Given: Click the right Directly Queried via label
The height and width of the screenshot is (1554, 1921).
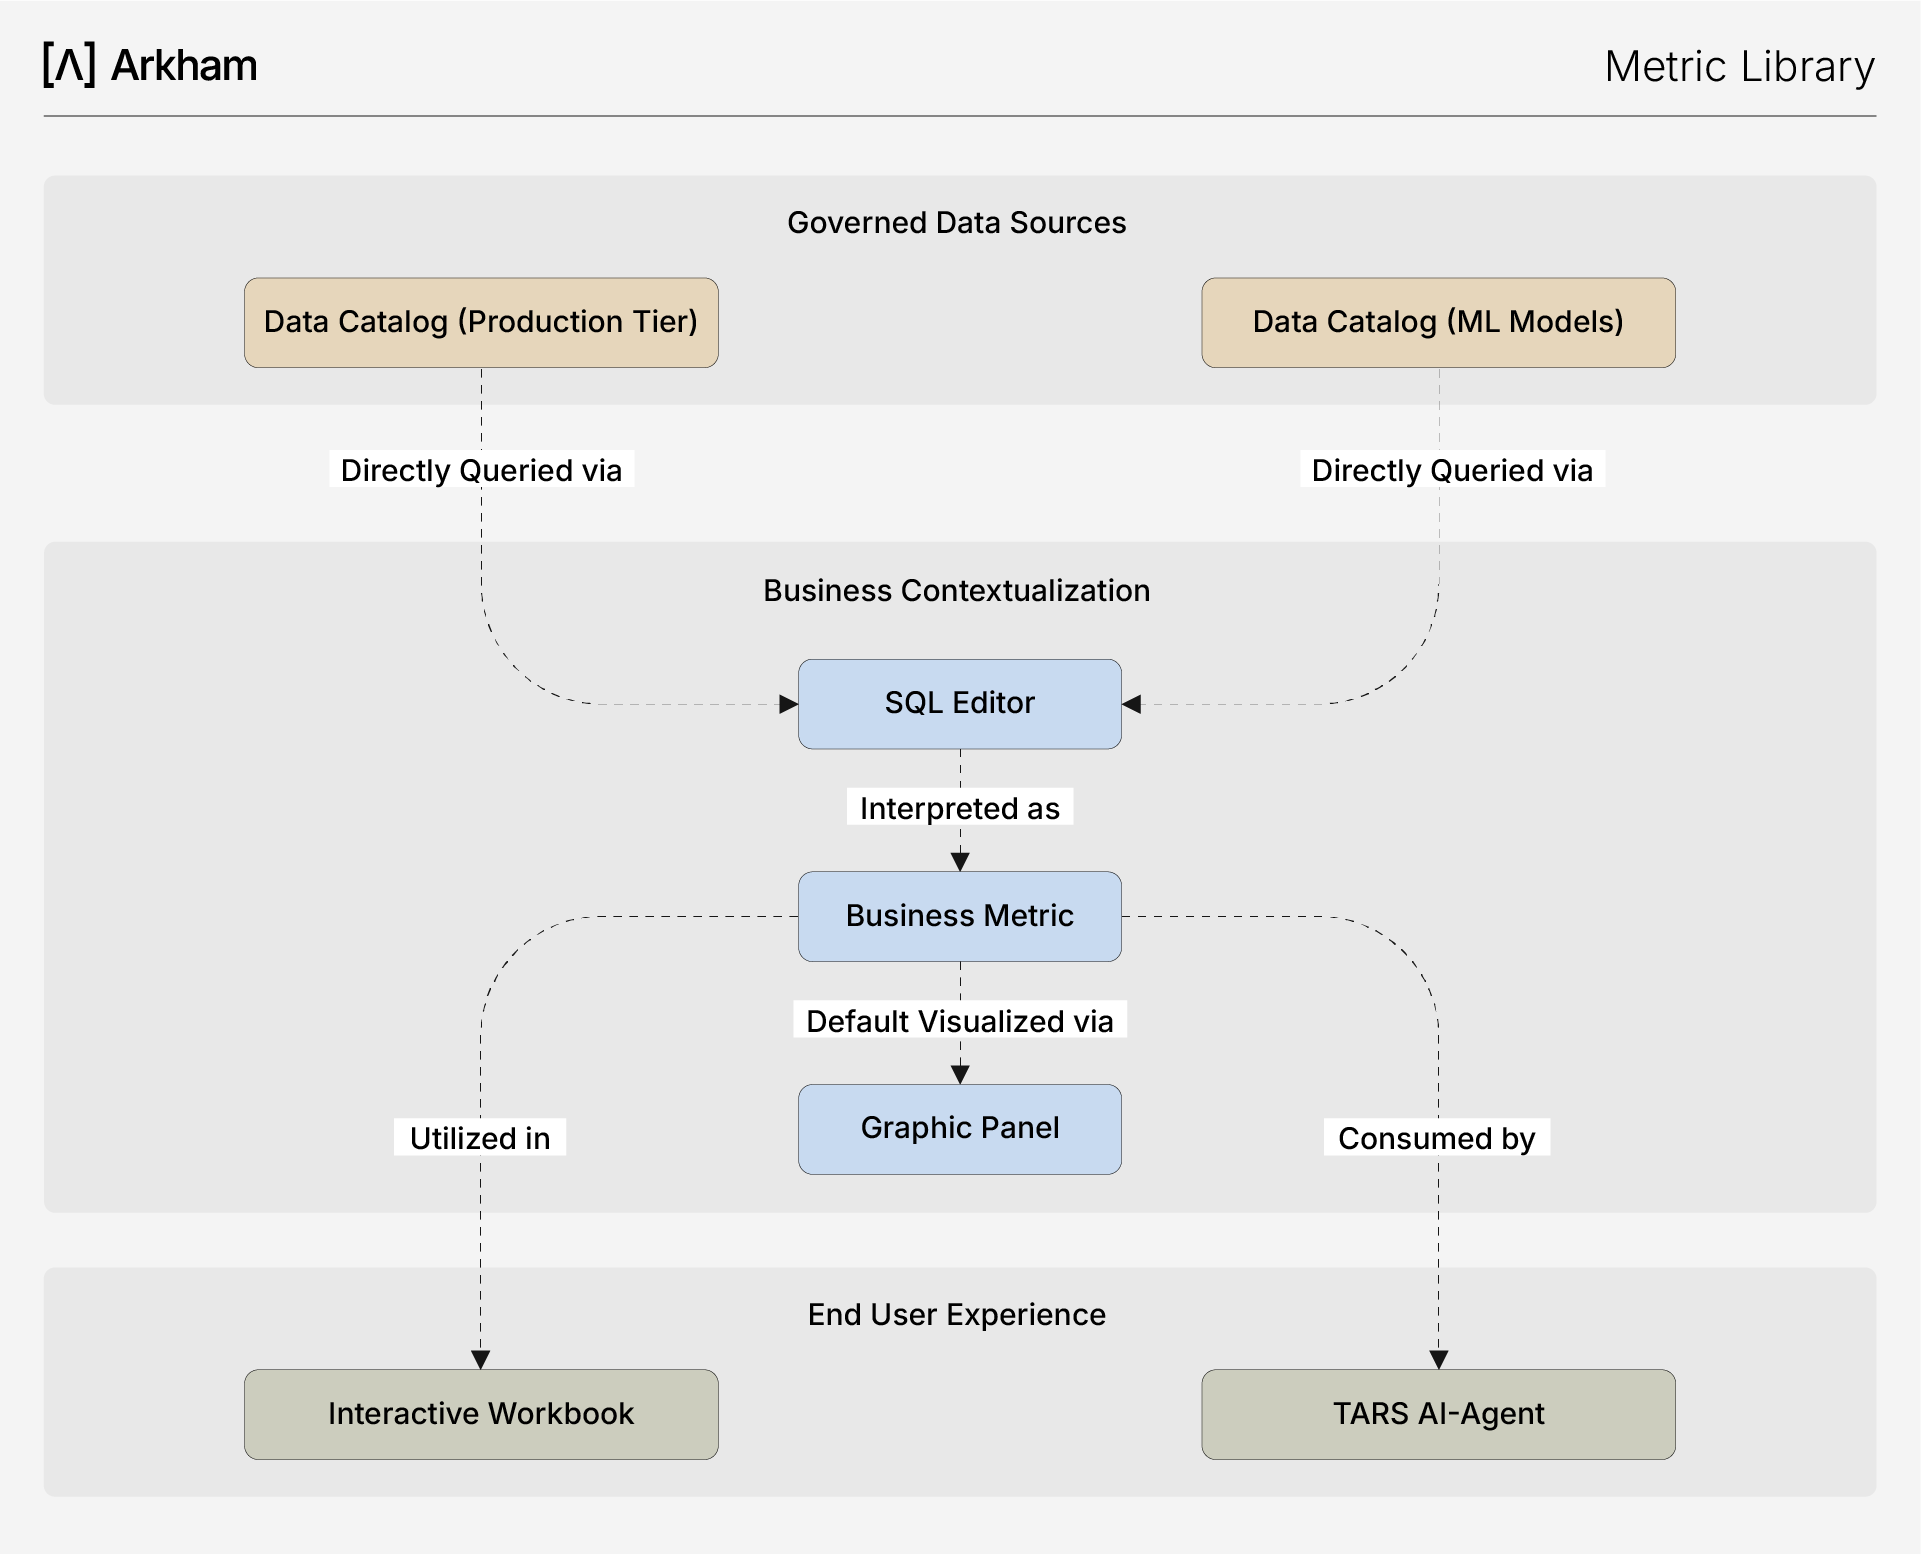Looking at the screenshot, I should tap(1452, 470).
